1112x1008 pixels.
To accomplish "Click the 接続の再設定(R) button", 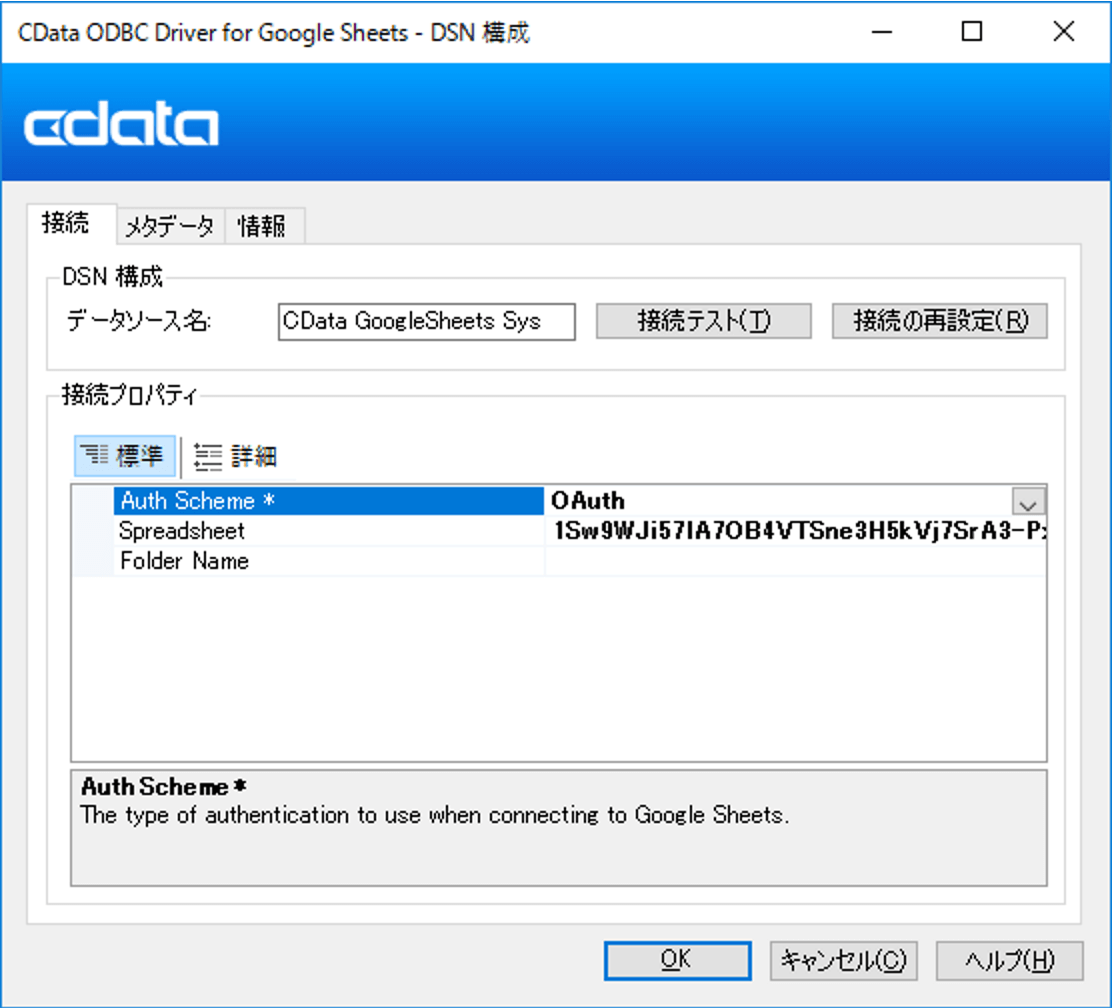I will [x=940, y=321].
